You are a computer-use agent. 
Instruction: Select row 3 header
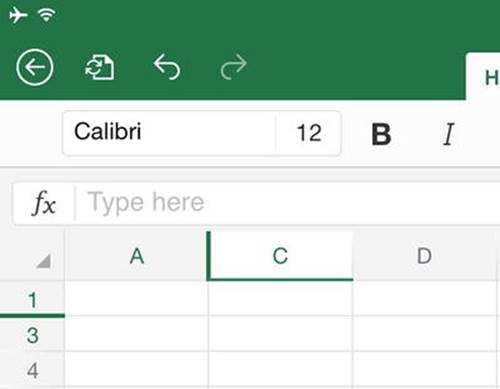[32, 335]
